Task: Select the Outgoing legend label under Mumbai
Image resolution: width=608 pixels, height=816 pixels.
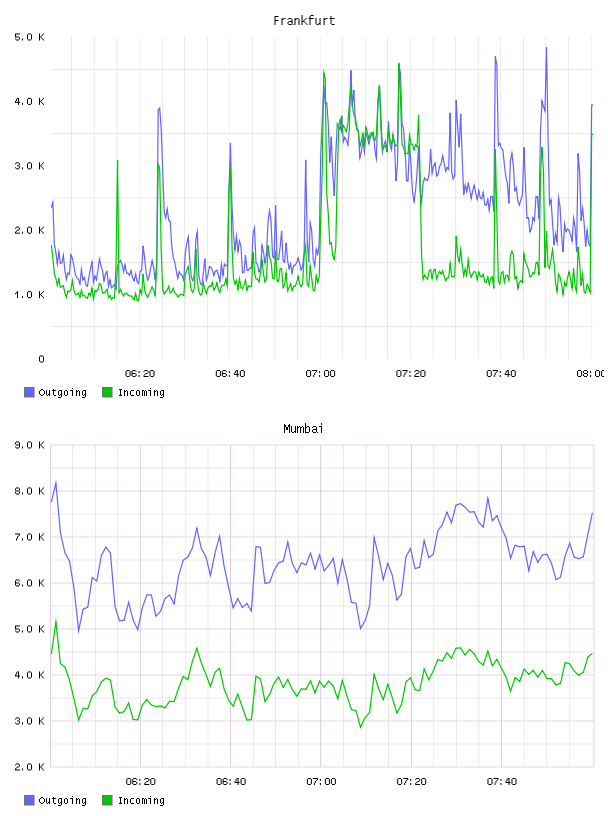Action: (62, 801)
